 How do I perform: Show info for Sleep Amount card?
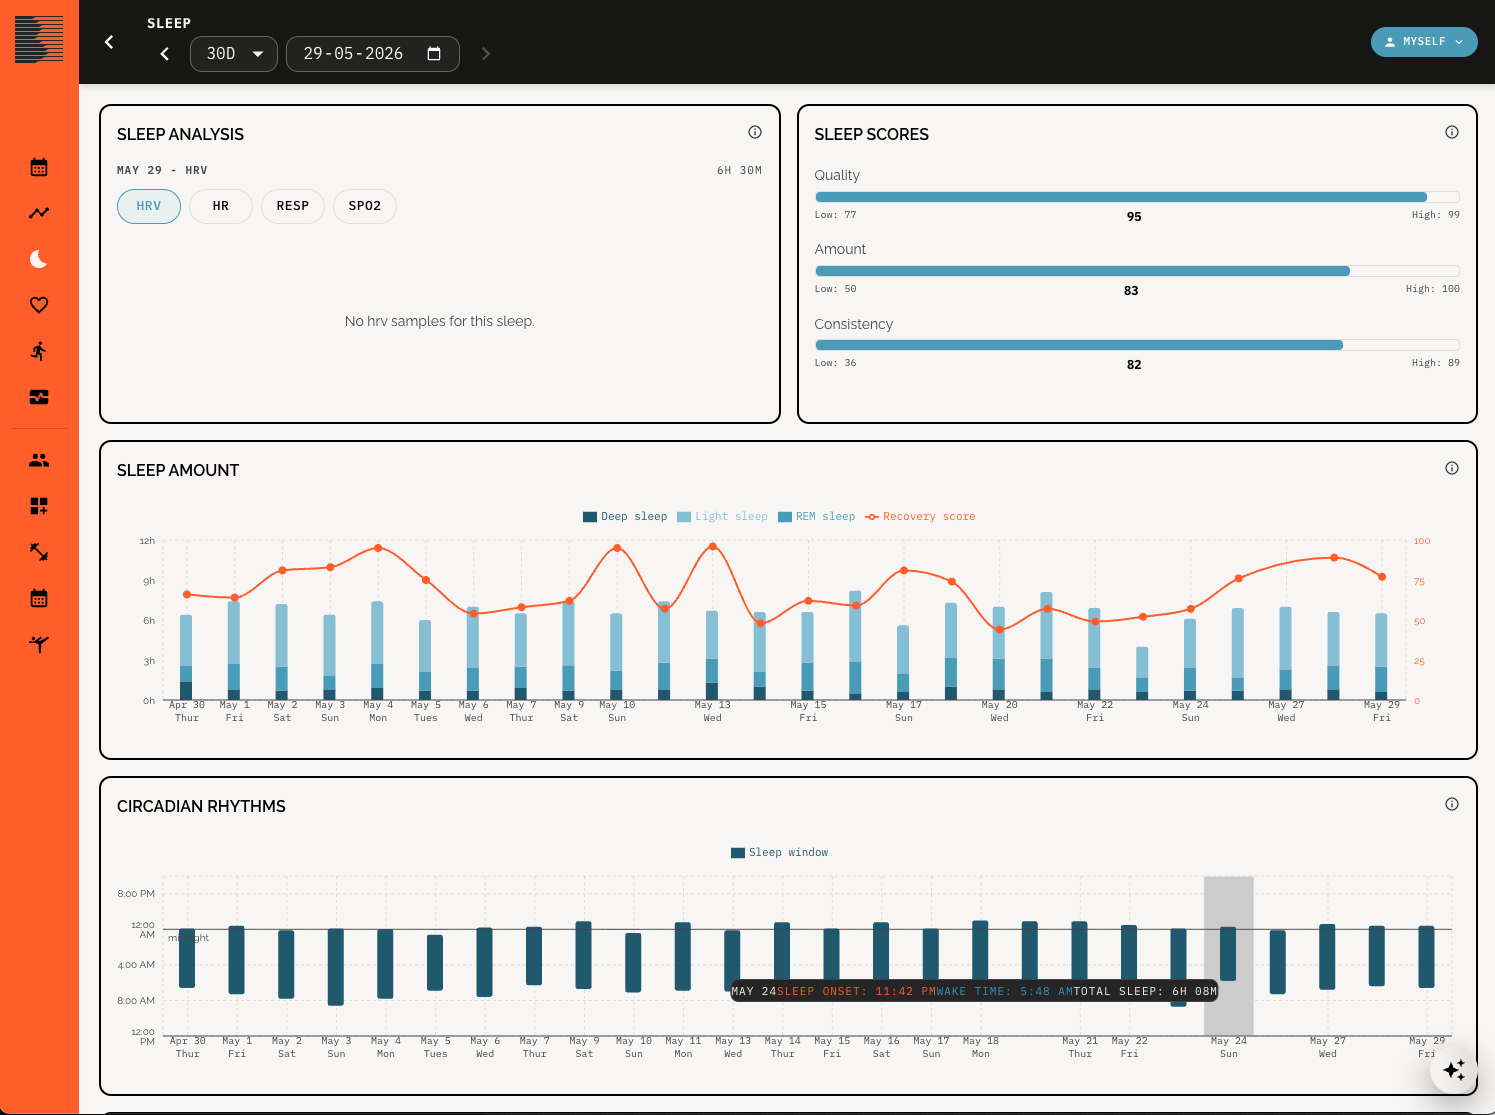[1452, 468]
